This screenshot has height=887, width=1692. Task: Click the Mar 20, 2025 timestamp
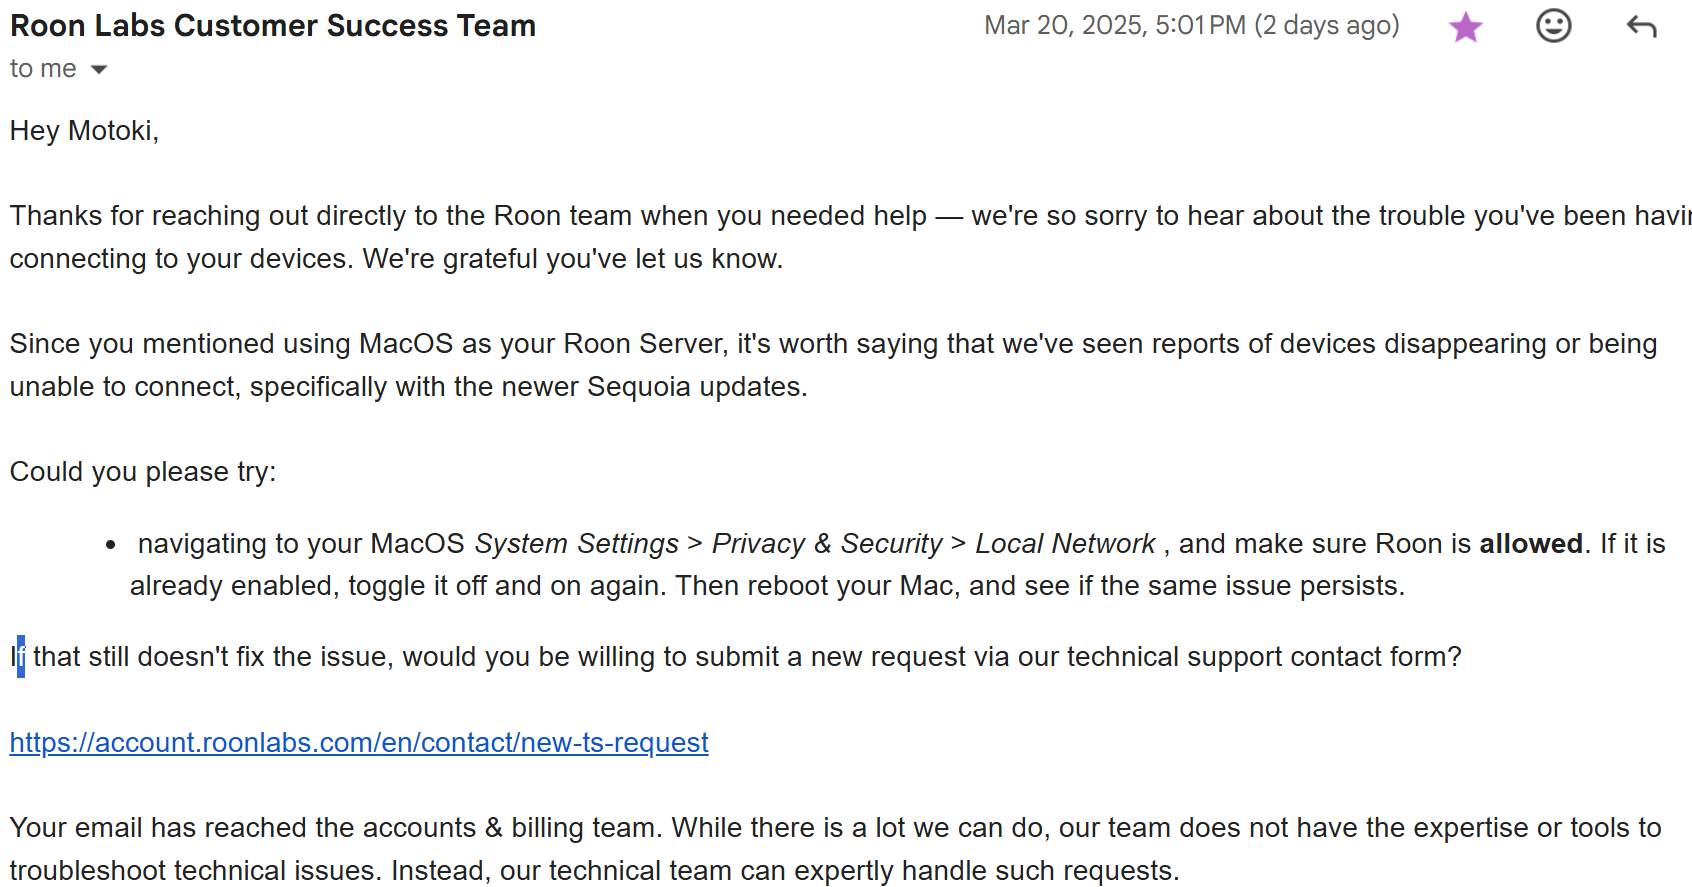1115,25
